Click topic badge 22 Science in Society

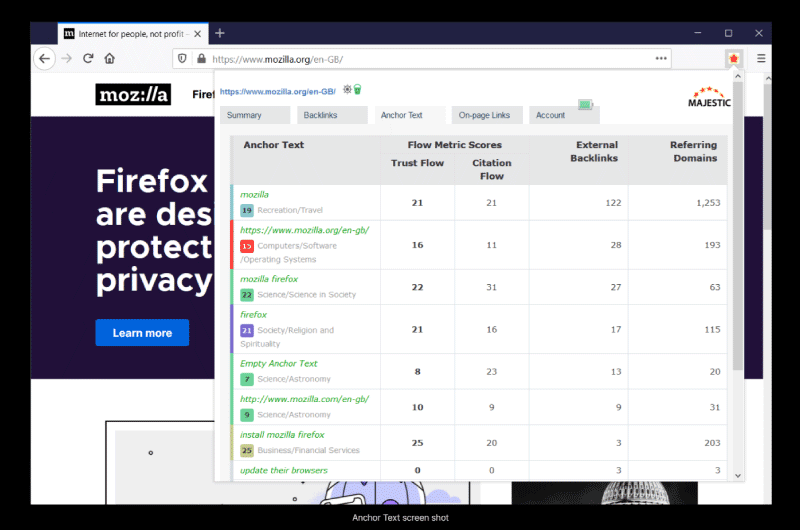click(x=247, y=295)
